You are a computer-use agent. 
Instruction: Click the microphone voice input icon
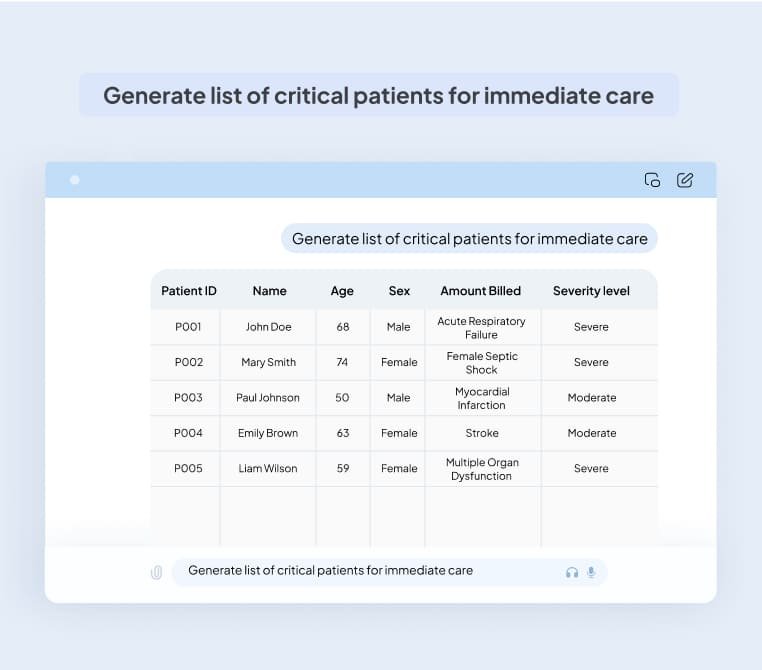(591, 572)
